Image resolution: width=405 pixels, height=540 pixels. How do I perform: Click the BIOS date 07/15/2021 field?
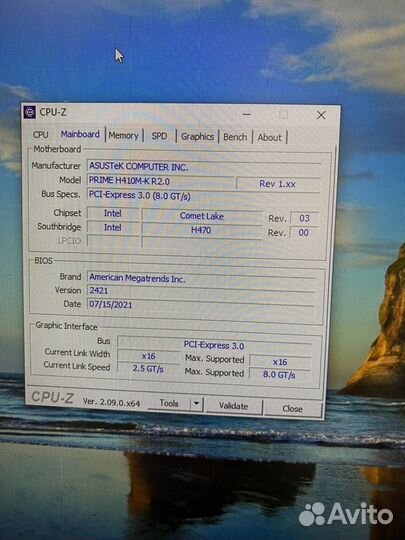200,304
